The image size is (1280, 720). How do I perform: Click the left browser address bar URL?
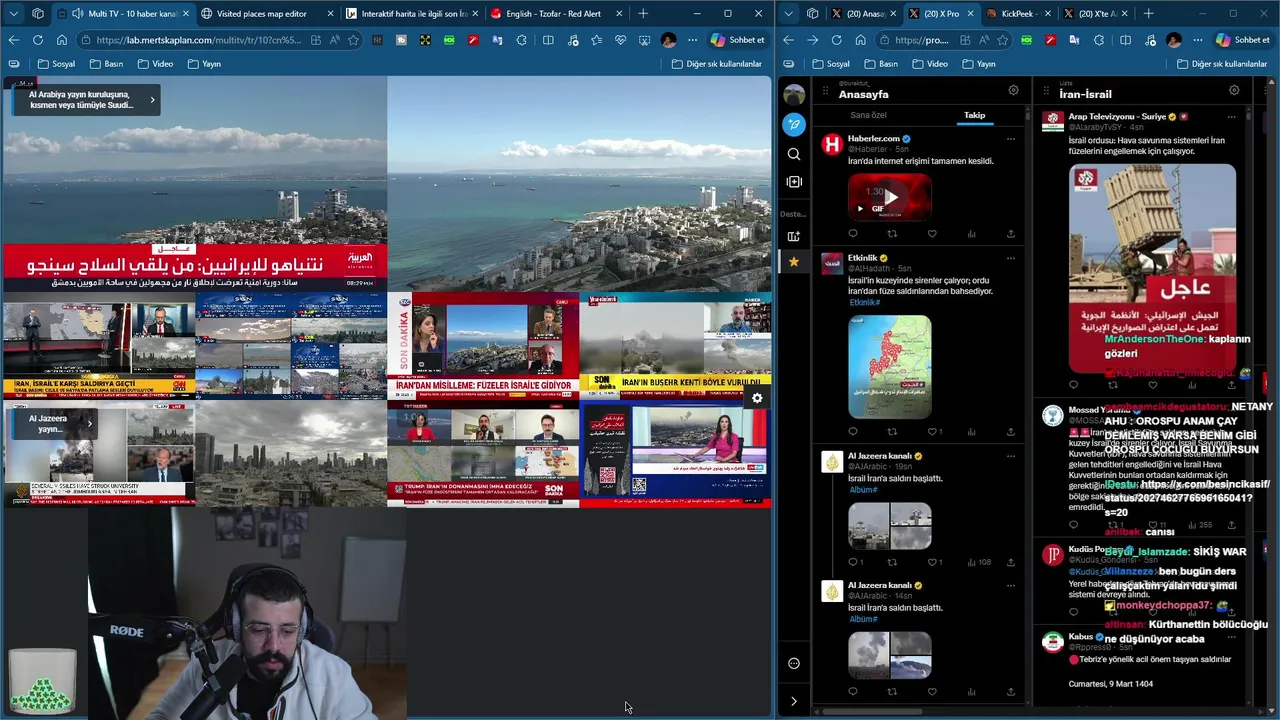[200, 40]
